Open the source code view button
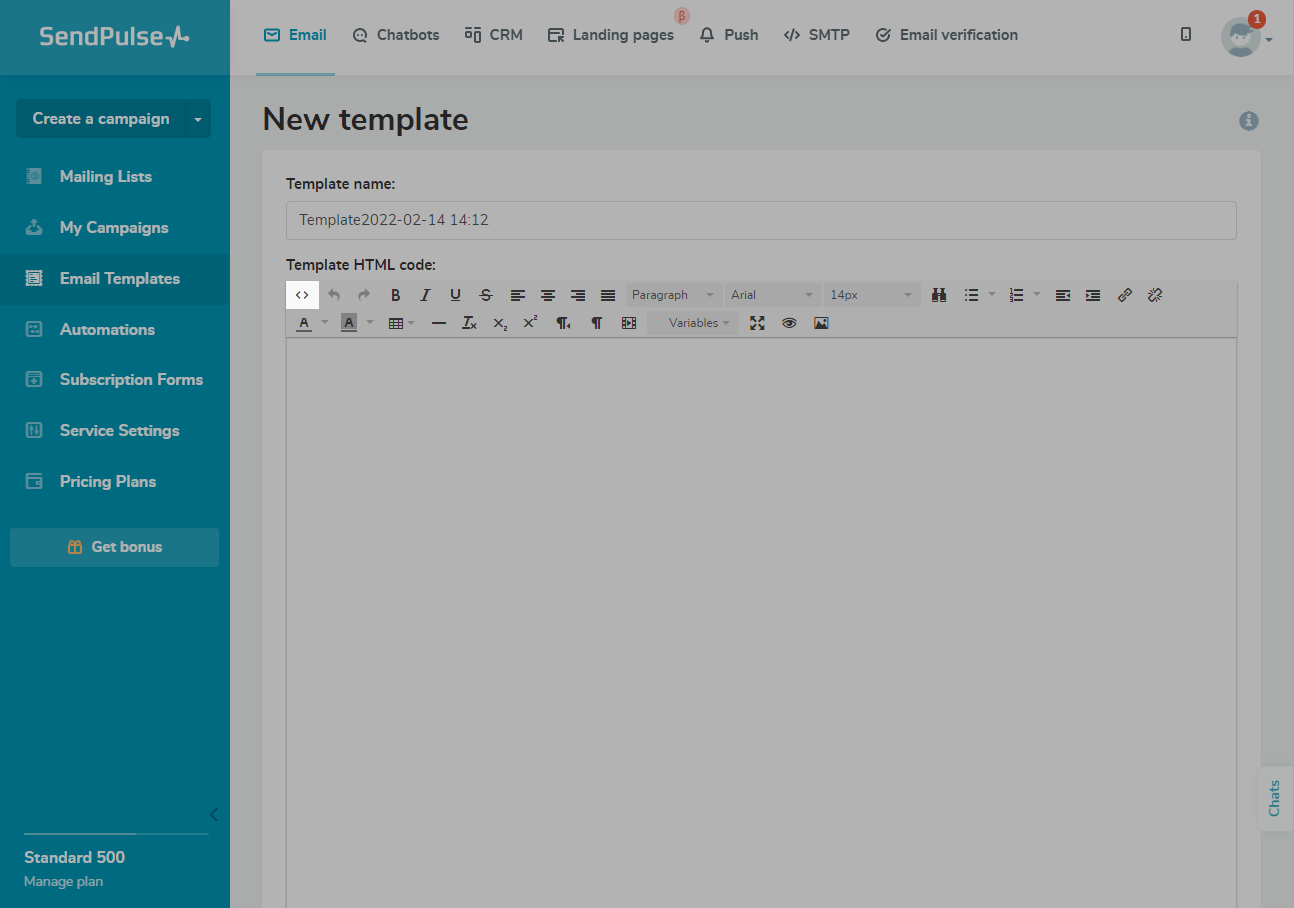 coord(302,295)
